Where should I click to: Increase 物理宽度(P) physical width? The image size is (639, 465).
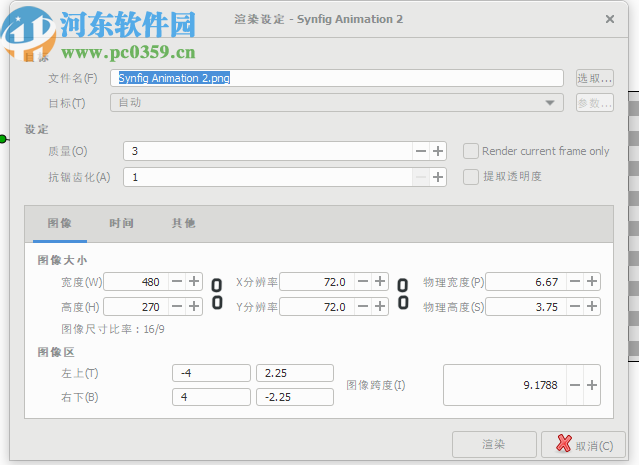(x=592, y=281)
